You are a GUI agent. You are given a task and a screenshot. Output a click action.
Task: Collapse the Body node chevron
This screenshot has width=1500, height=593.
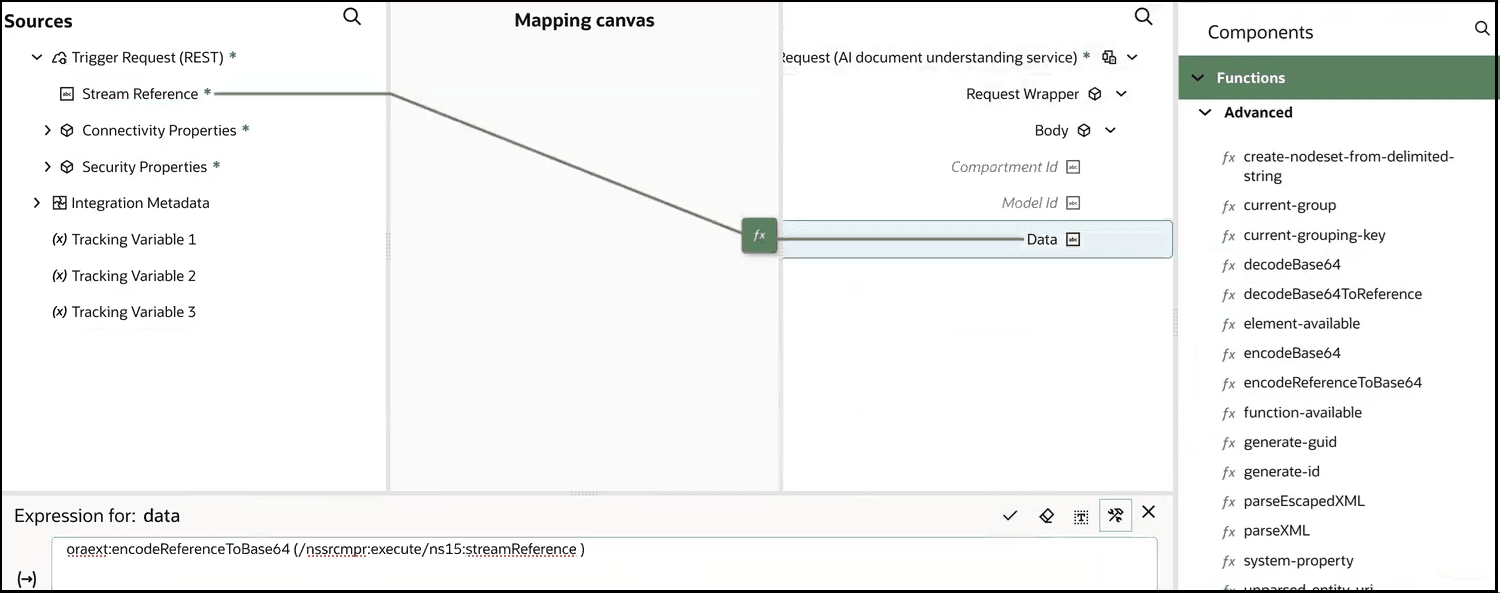[1110, 130]
